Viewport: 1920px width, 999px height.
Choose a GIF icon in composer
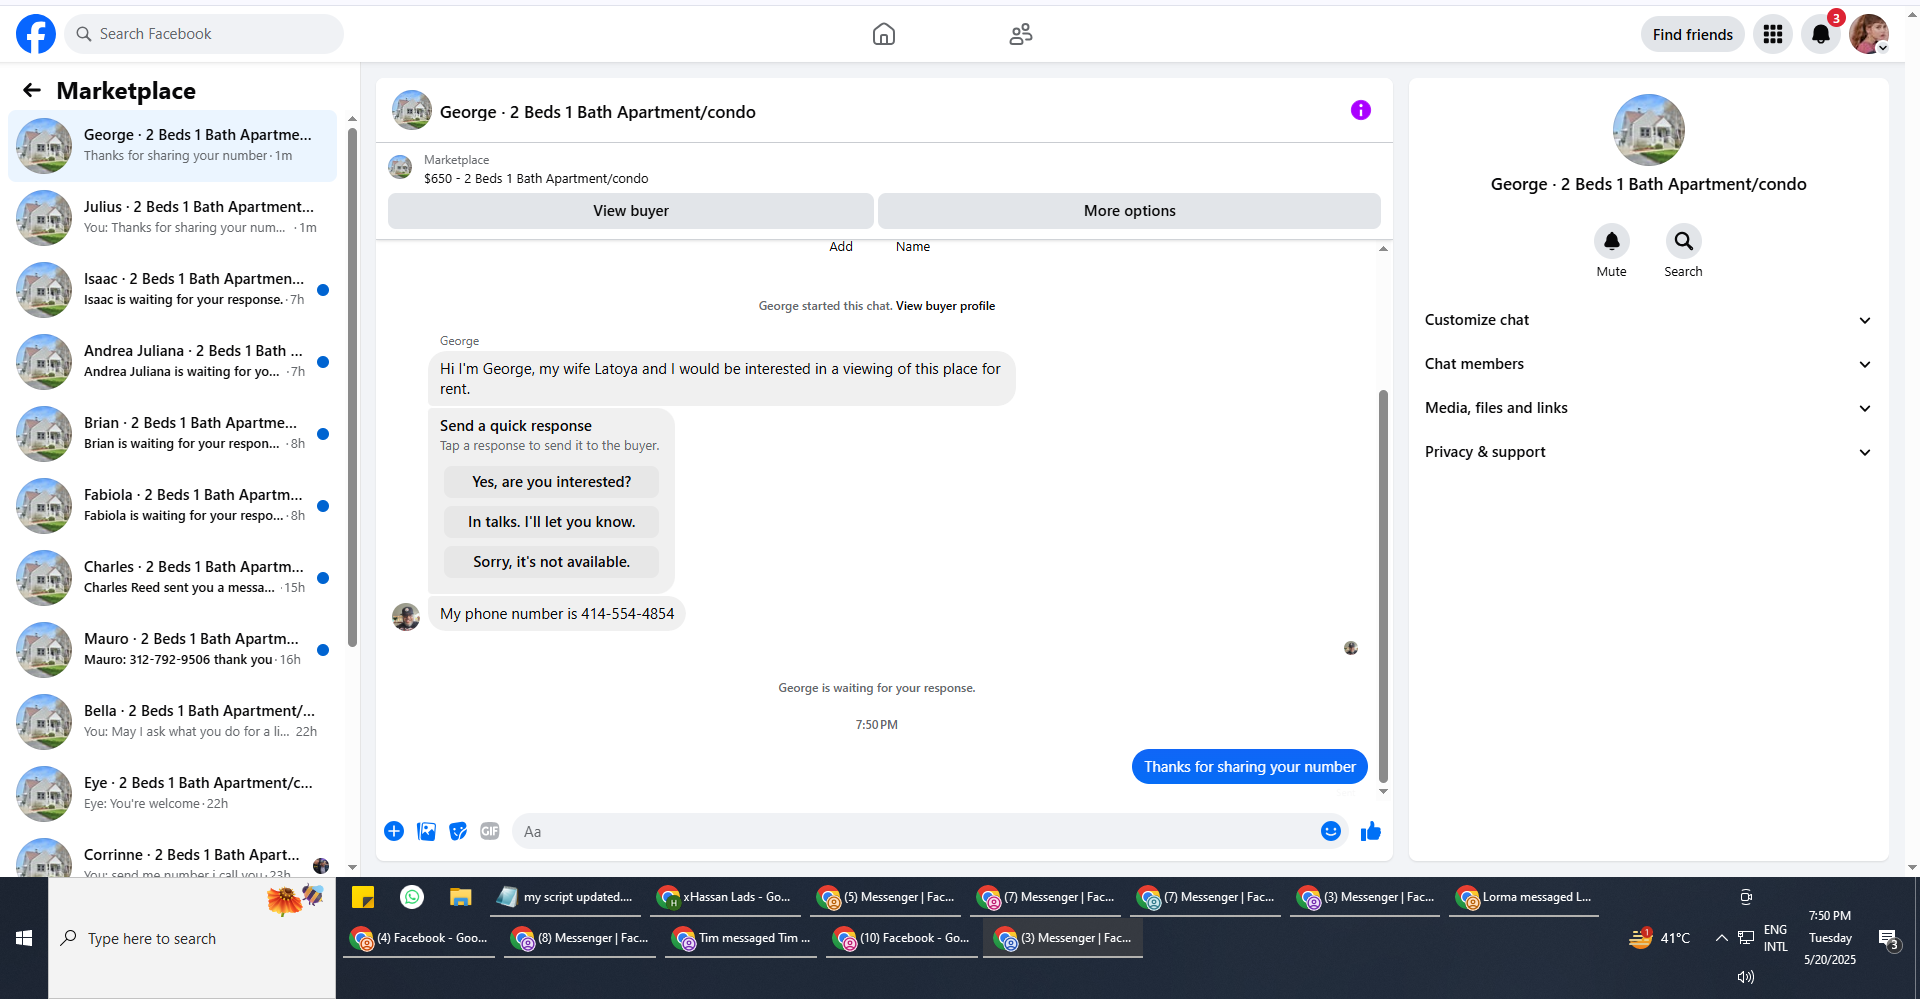point(490,831)
